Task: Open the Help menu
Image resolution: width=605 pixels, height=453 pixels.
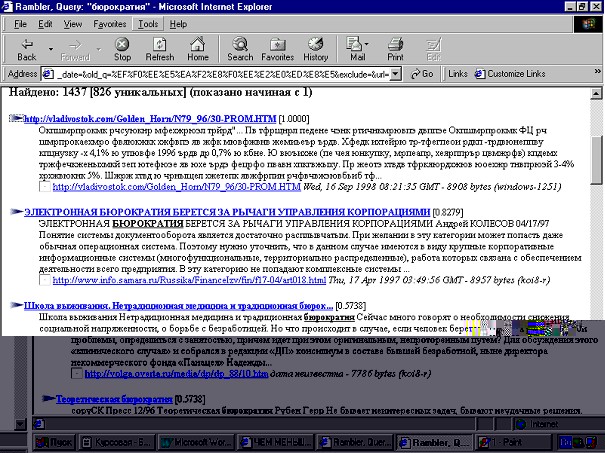Action: pos(178,24)
